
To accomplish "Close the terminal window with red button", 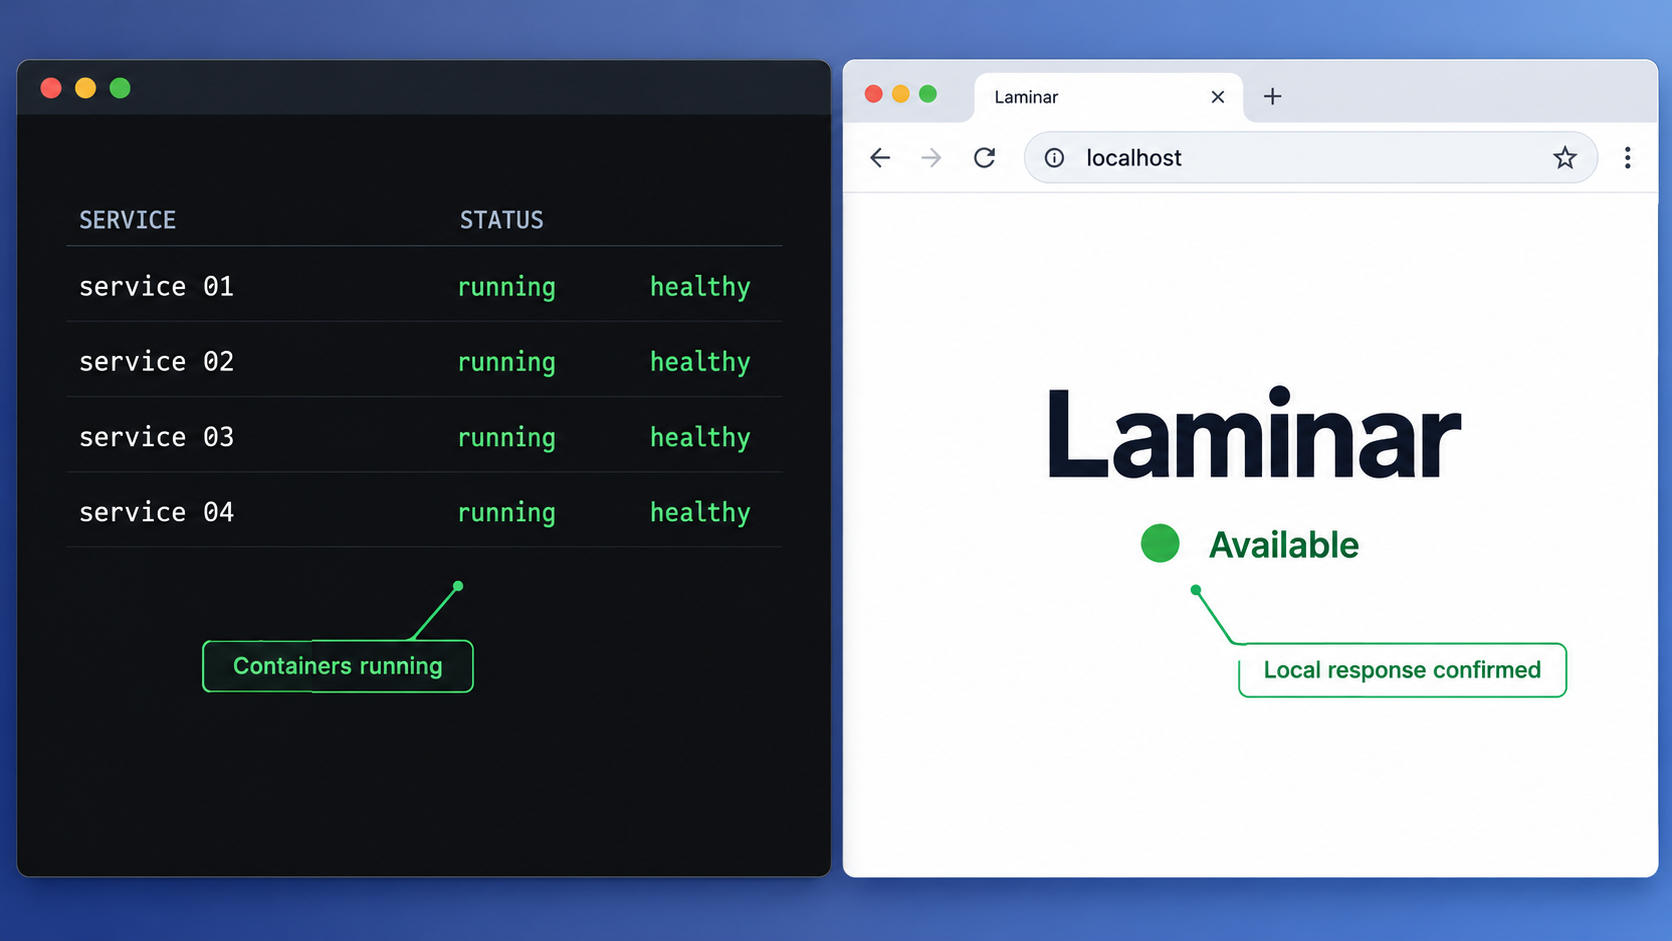I will coord(51,88).
